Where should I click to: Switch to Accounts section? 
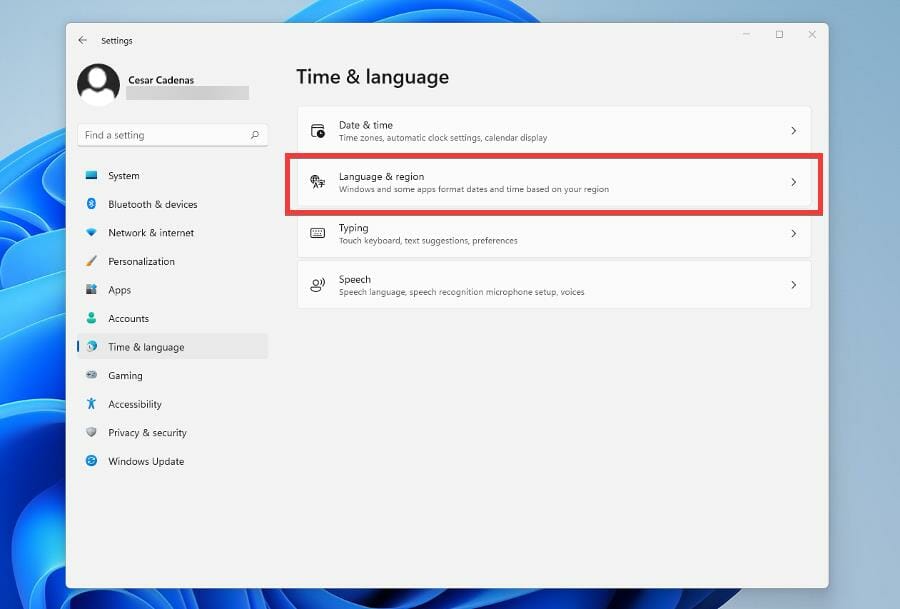[x=129, y=319]
